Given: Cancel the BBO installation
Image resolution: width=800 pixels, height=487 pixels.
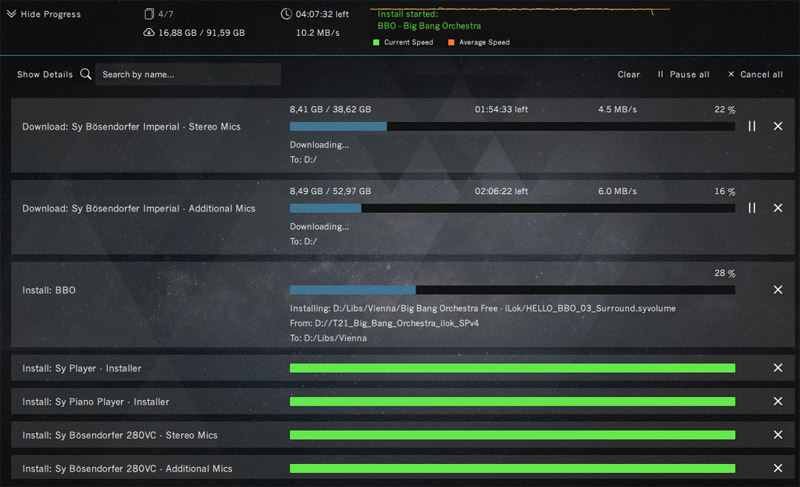Looking at the screenshot, I should (x=778, y=290).
